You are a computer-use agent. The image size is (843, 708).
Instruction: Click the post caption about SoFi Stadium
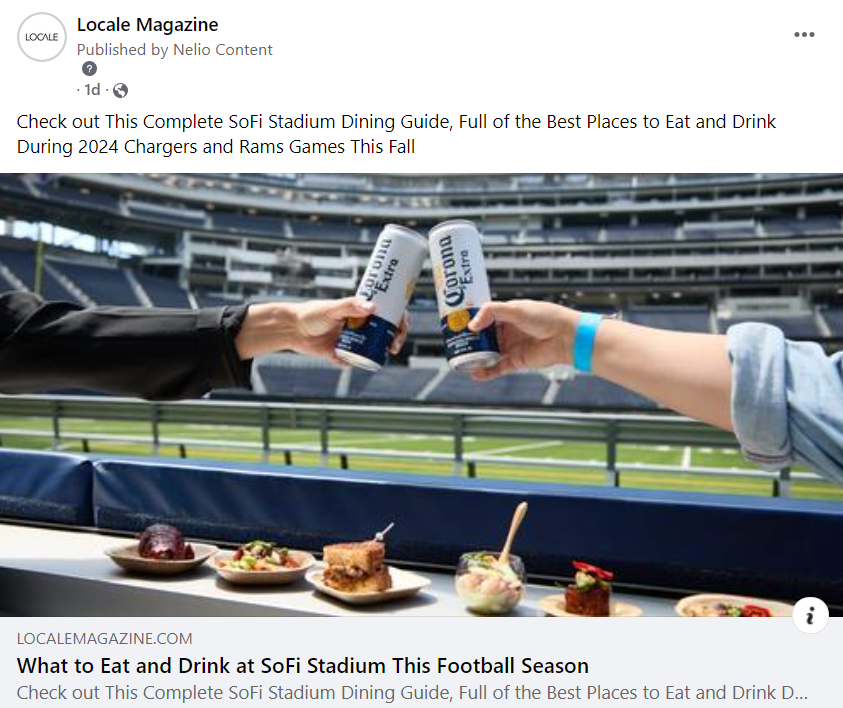396,134
